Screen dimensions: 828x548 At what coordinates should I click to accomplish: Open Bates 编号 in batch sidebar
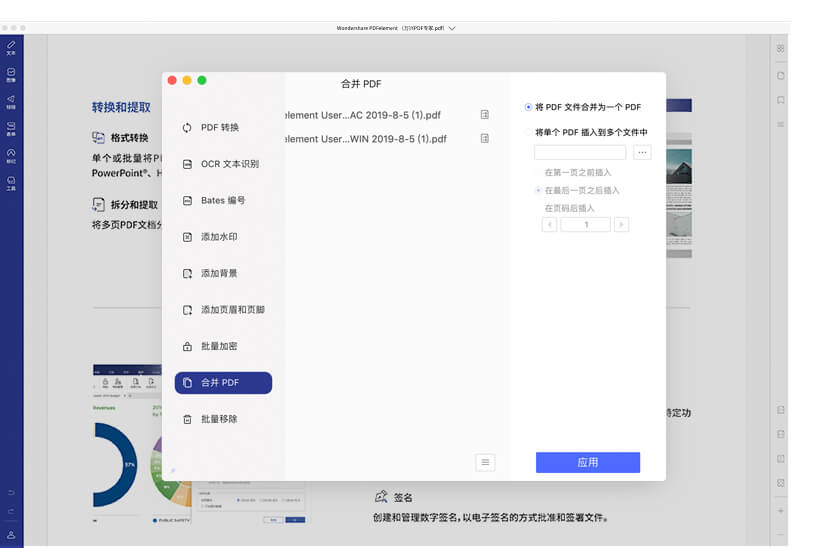click(x=223, y=201)
